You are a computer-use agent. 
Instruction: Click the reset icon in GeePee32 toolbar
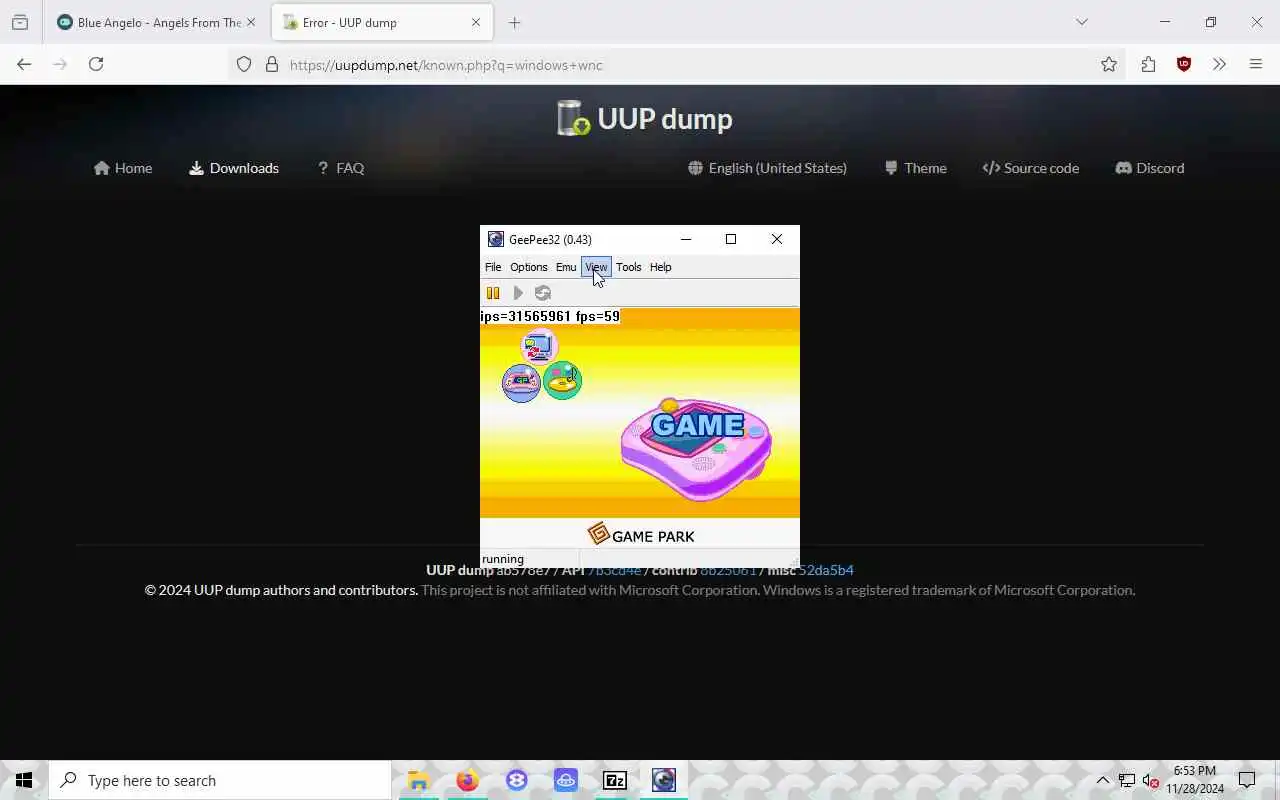pyautogui.click(x=543, y=293)
